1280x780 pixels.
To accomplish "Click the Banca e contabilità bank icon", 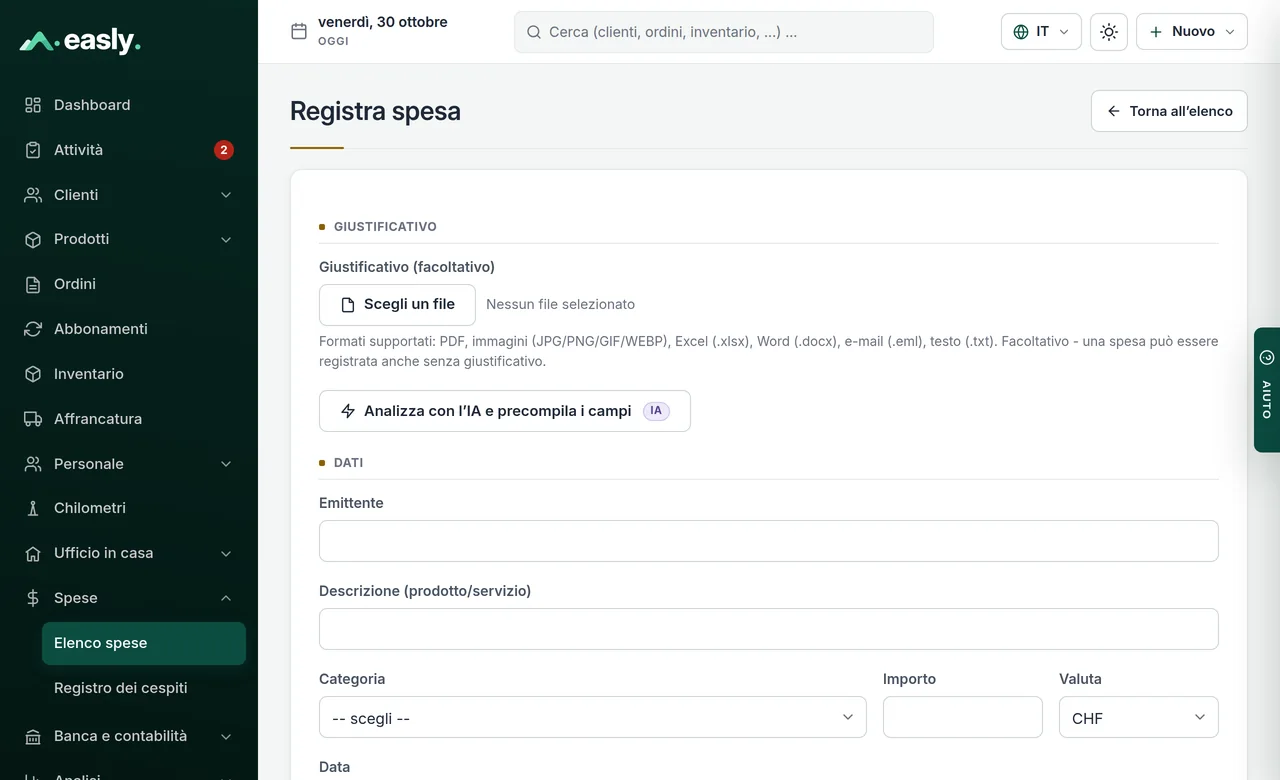I will point(33,736).
